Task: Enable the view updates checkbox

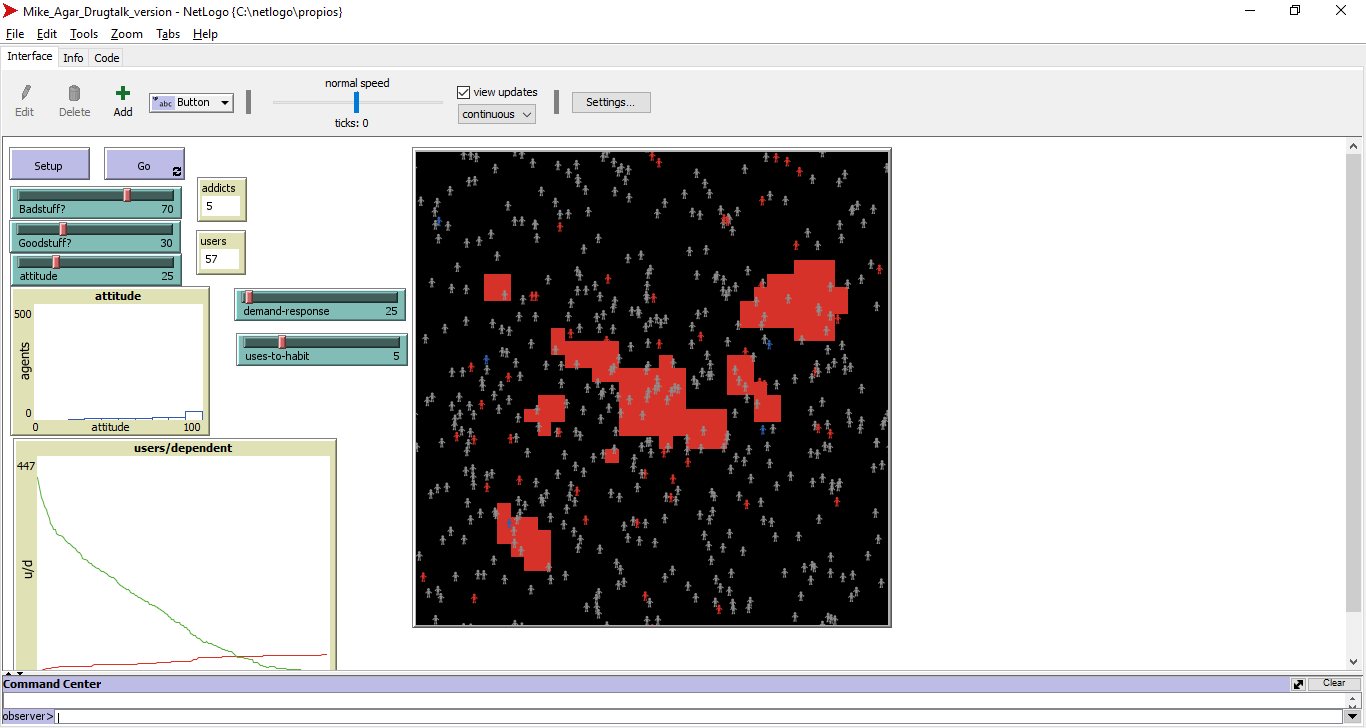Action: click(x=462, y=91)
